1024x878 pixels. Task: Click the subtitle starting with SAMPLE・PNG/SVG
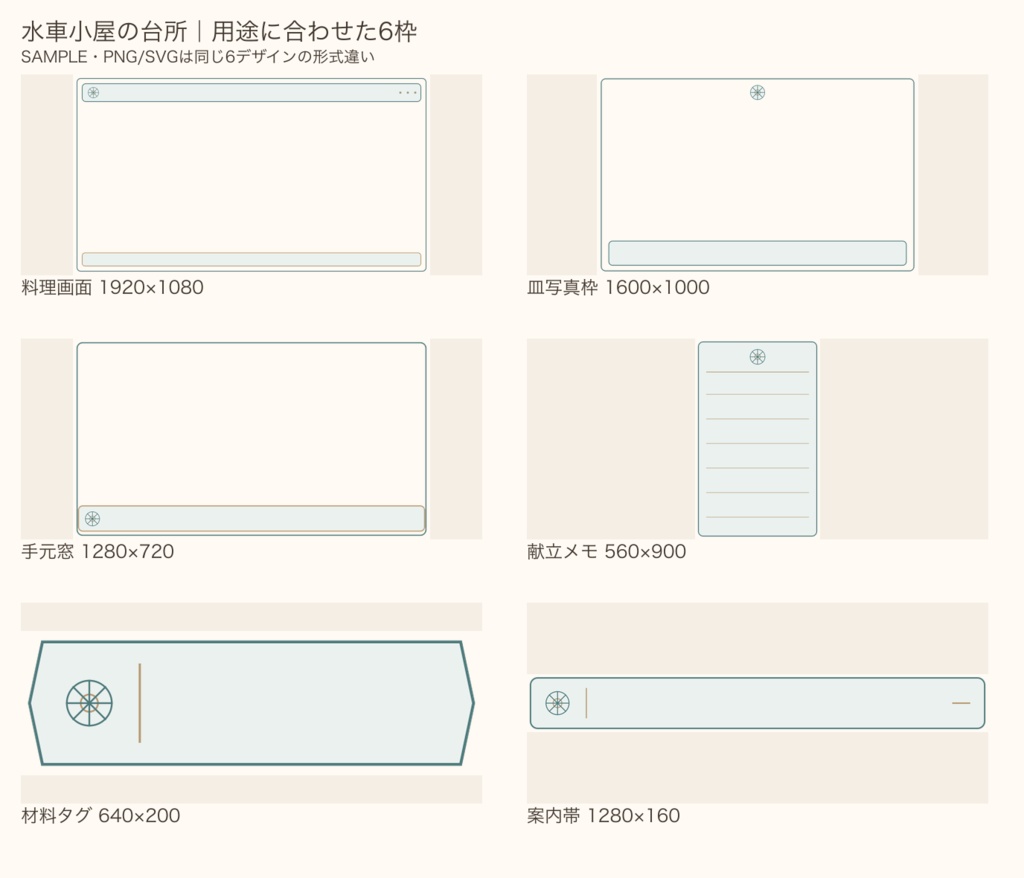(198, 57)
